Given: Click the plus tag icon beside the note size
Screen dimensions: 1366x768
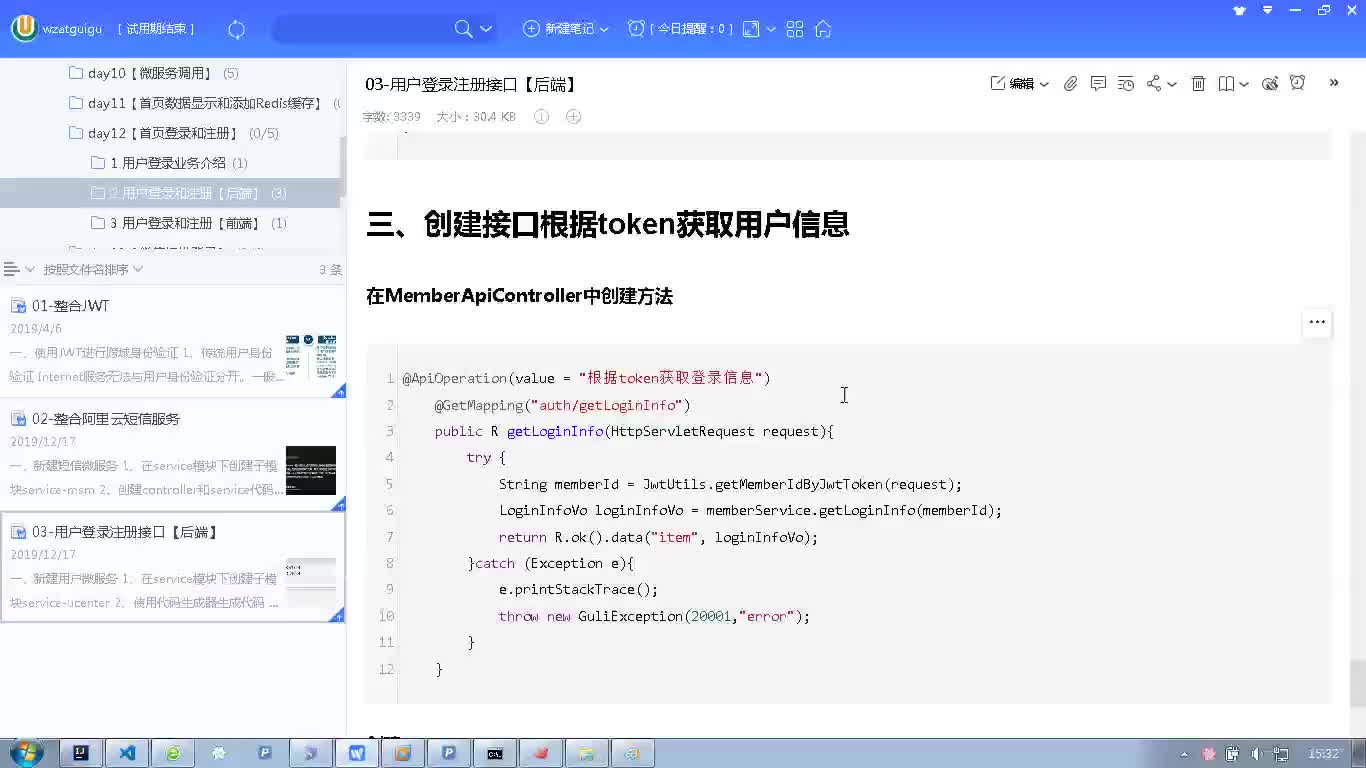Looking at the screenshot, I should [x=574, y=117].
